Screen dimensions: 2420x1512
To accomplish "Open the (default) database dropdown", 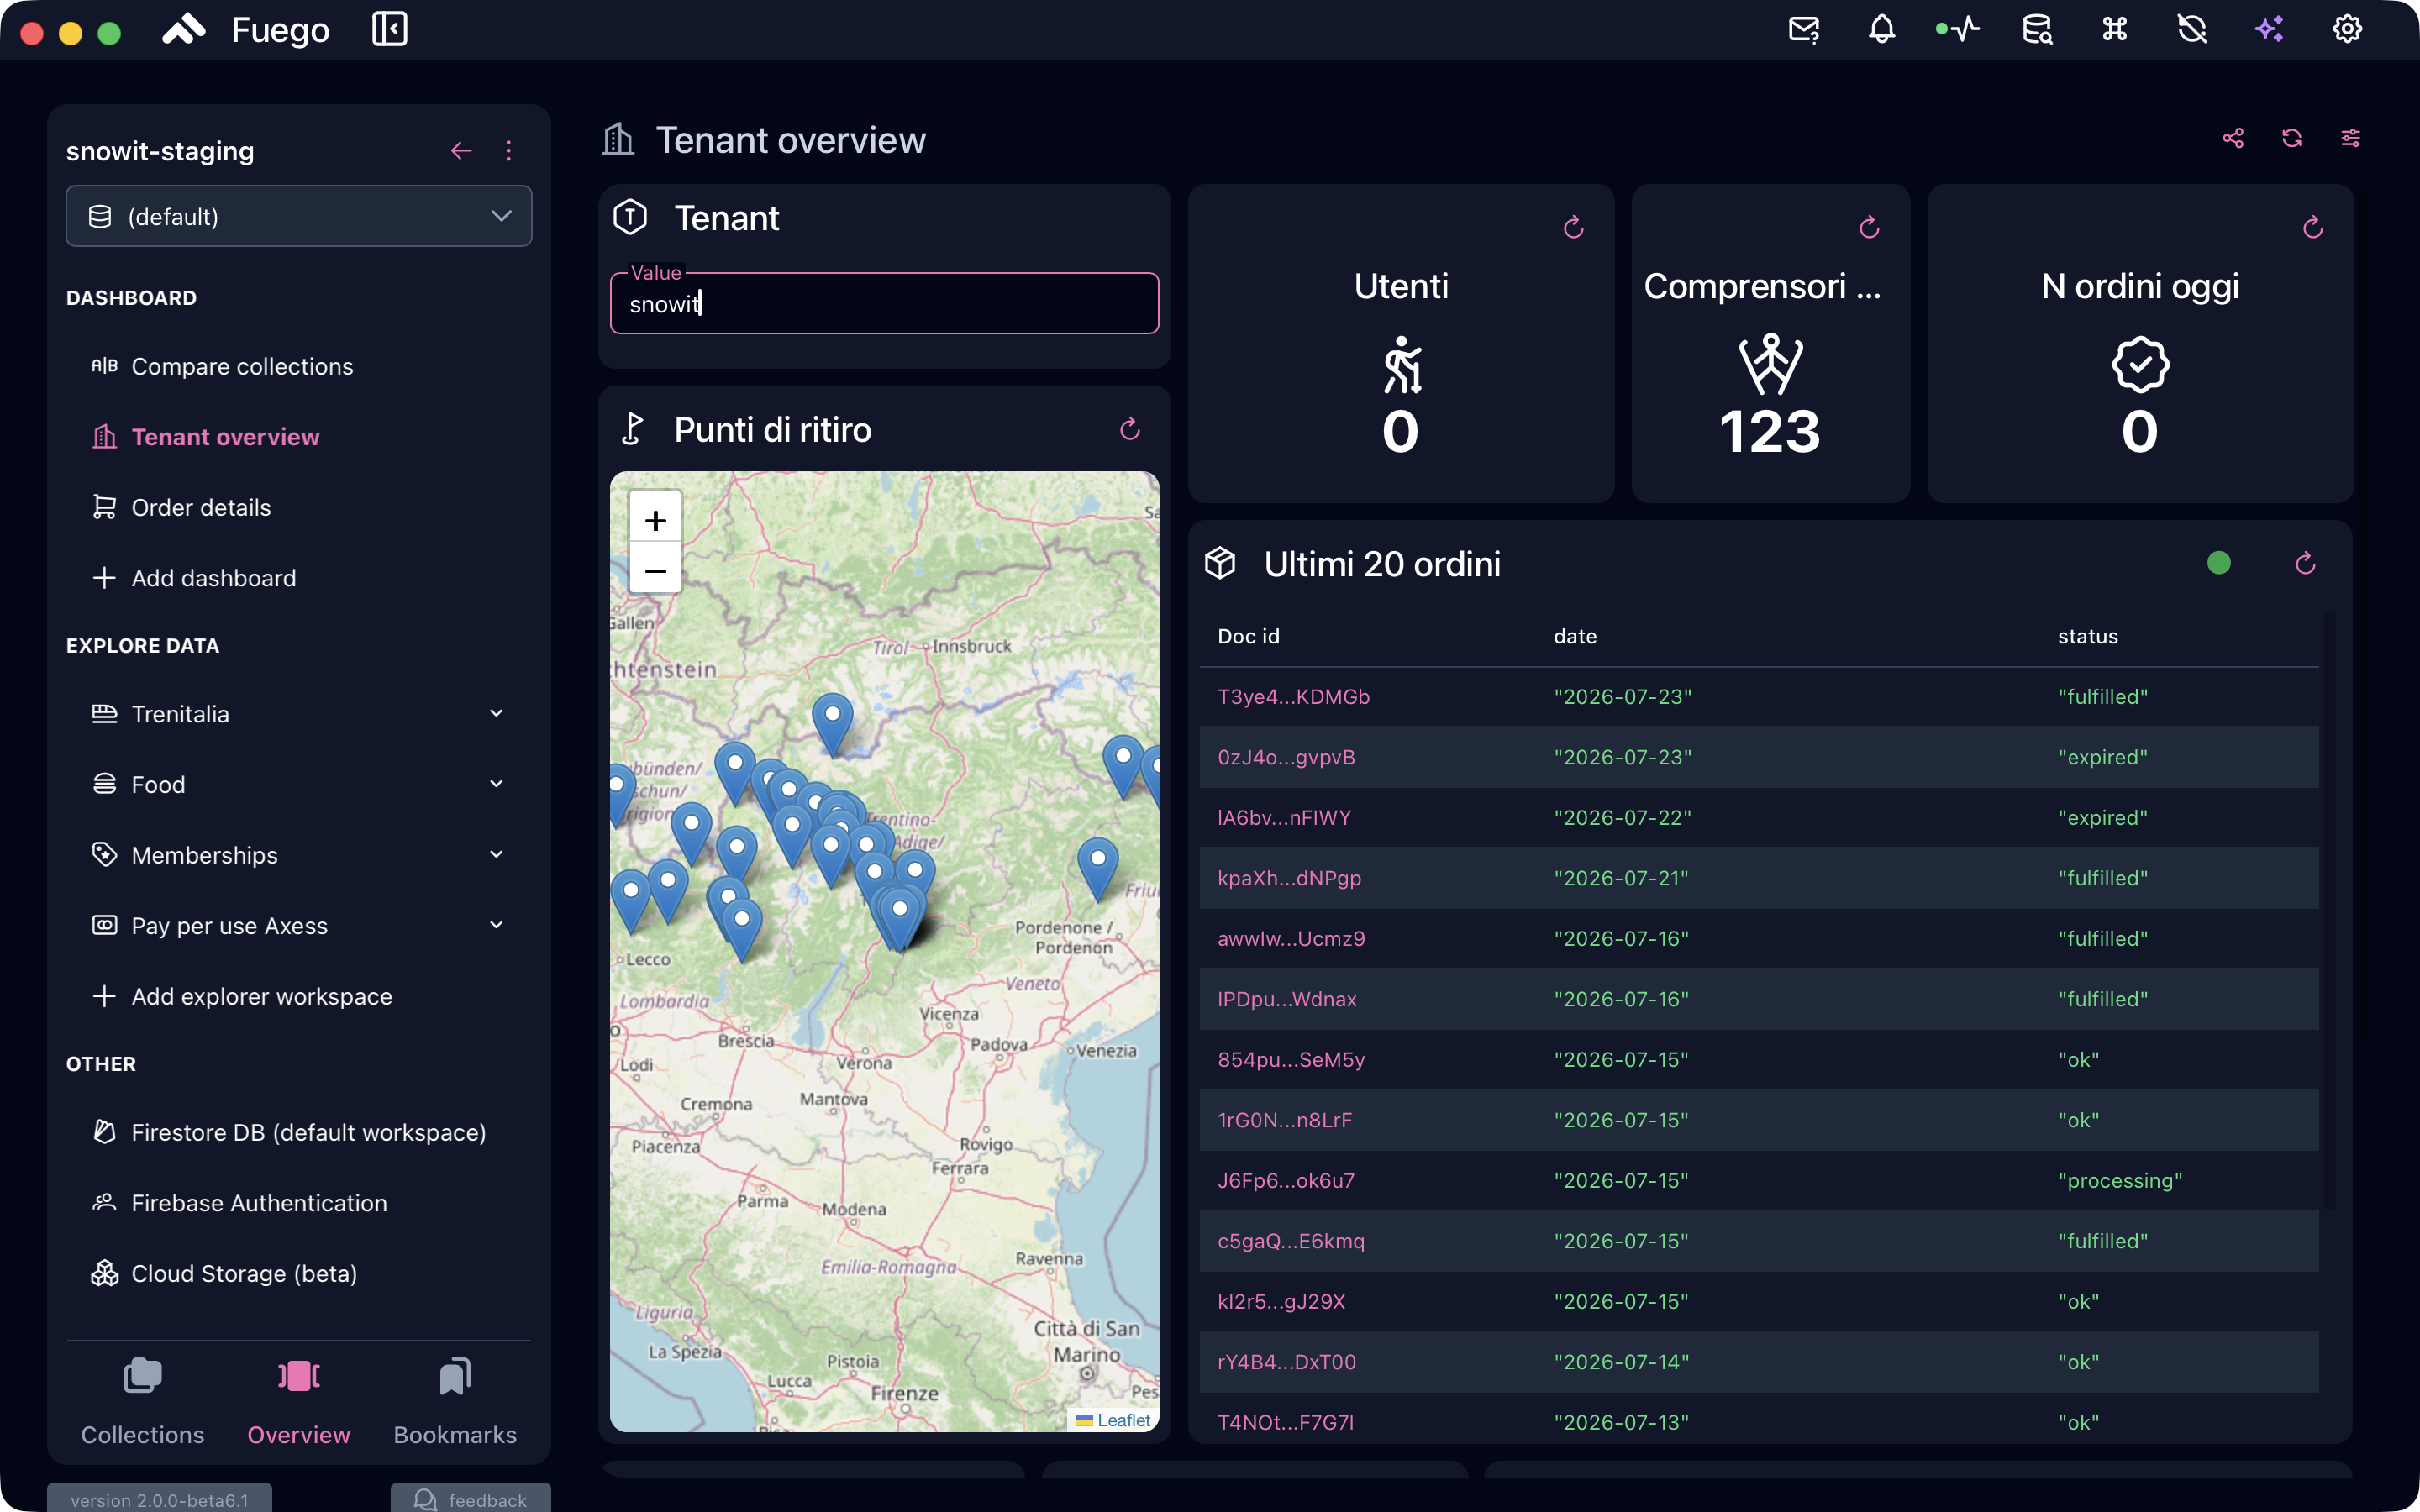I will (x=298, y=216).
